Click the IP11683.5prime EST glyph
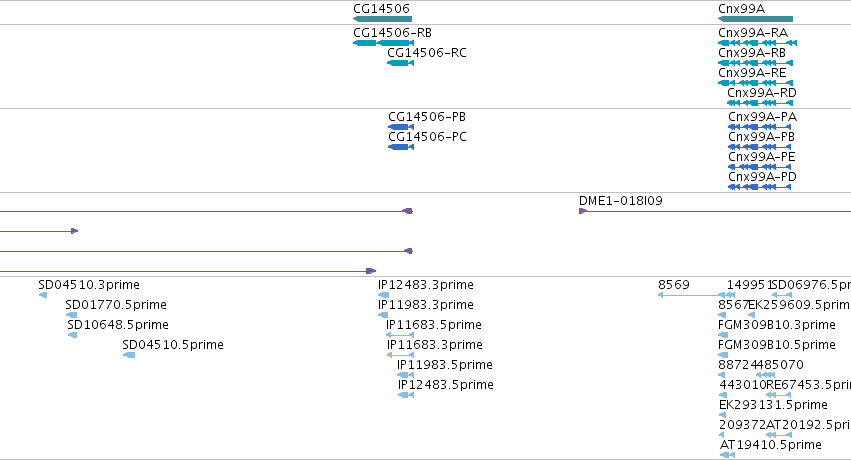The width and height of the screenshot is (851, 460). 400,335
